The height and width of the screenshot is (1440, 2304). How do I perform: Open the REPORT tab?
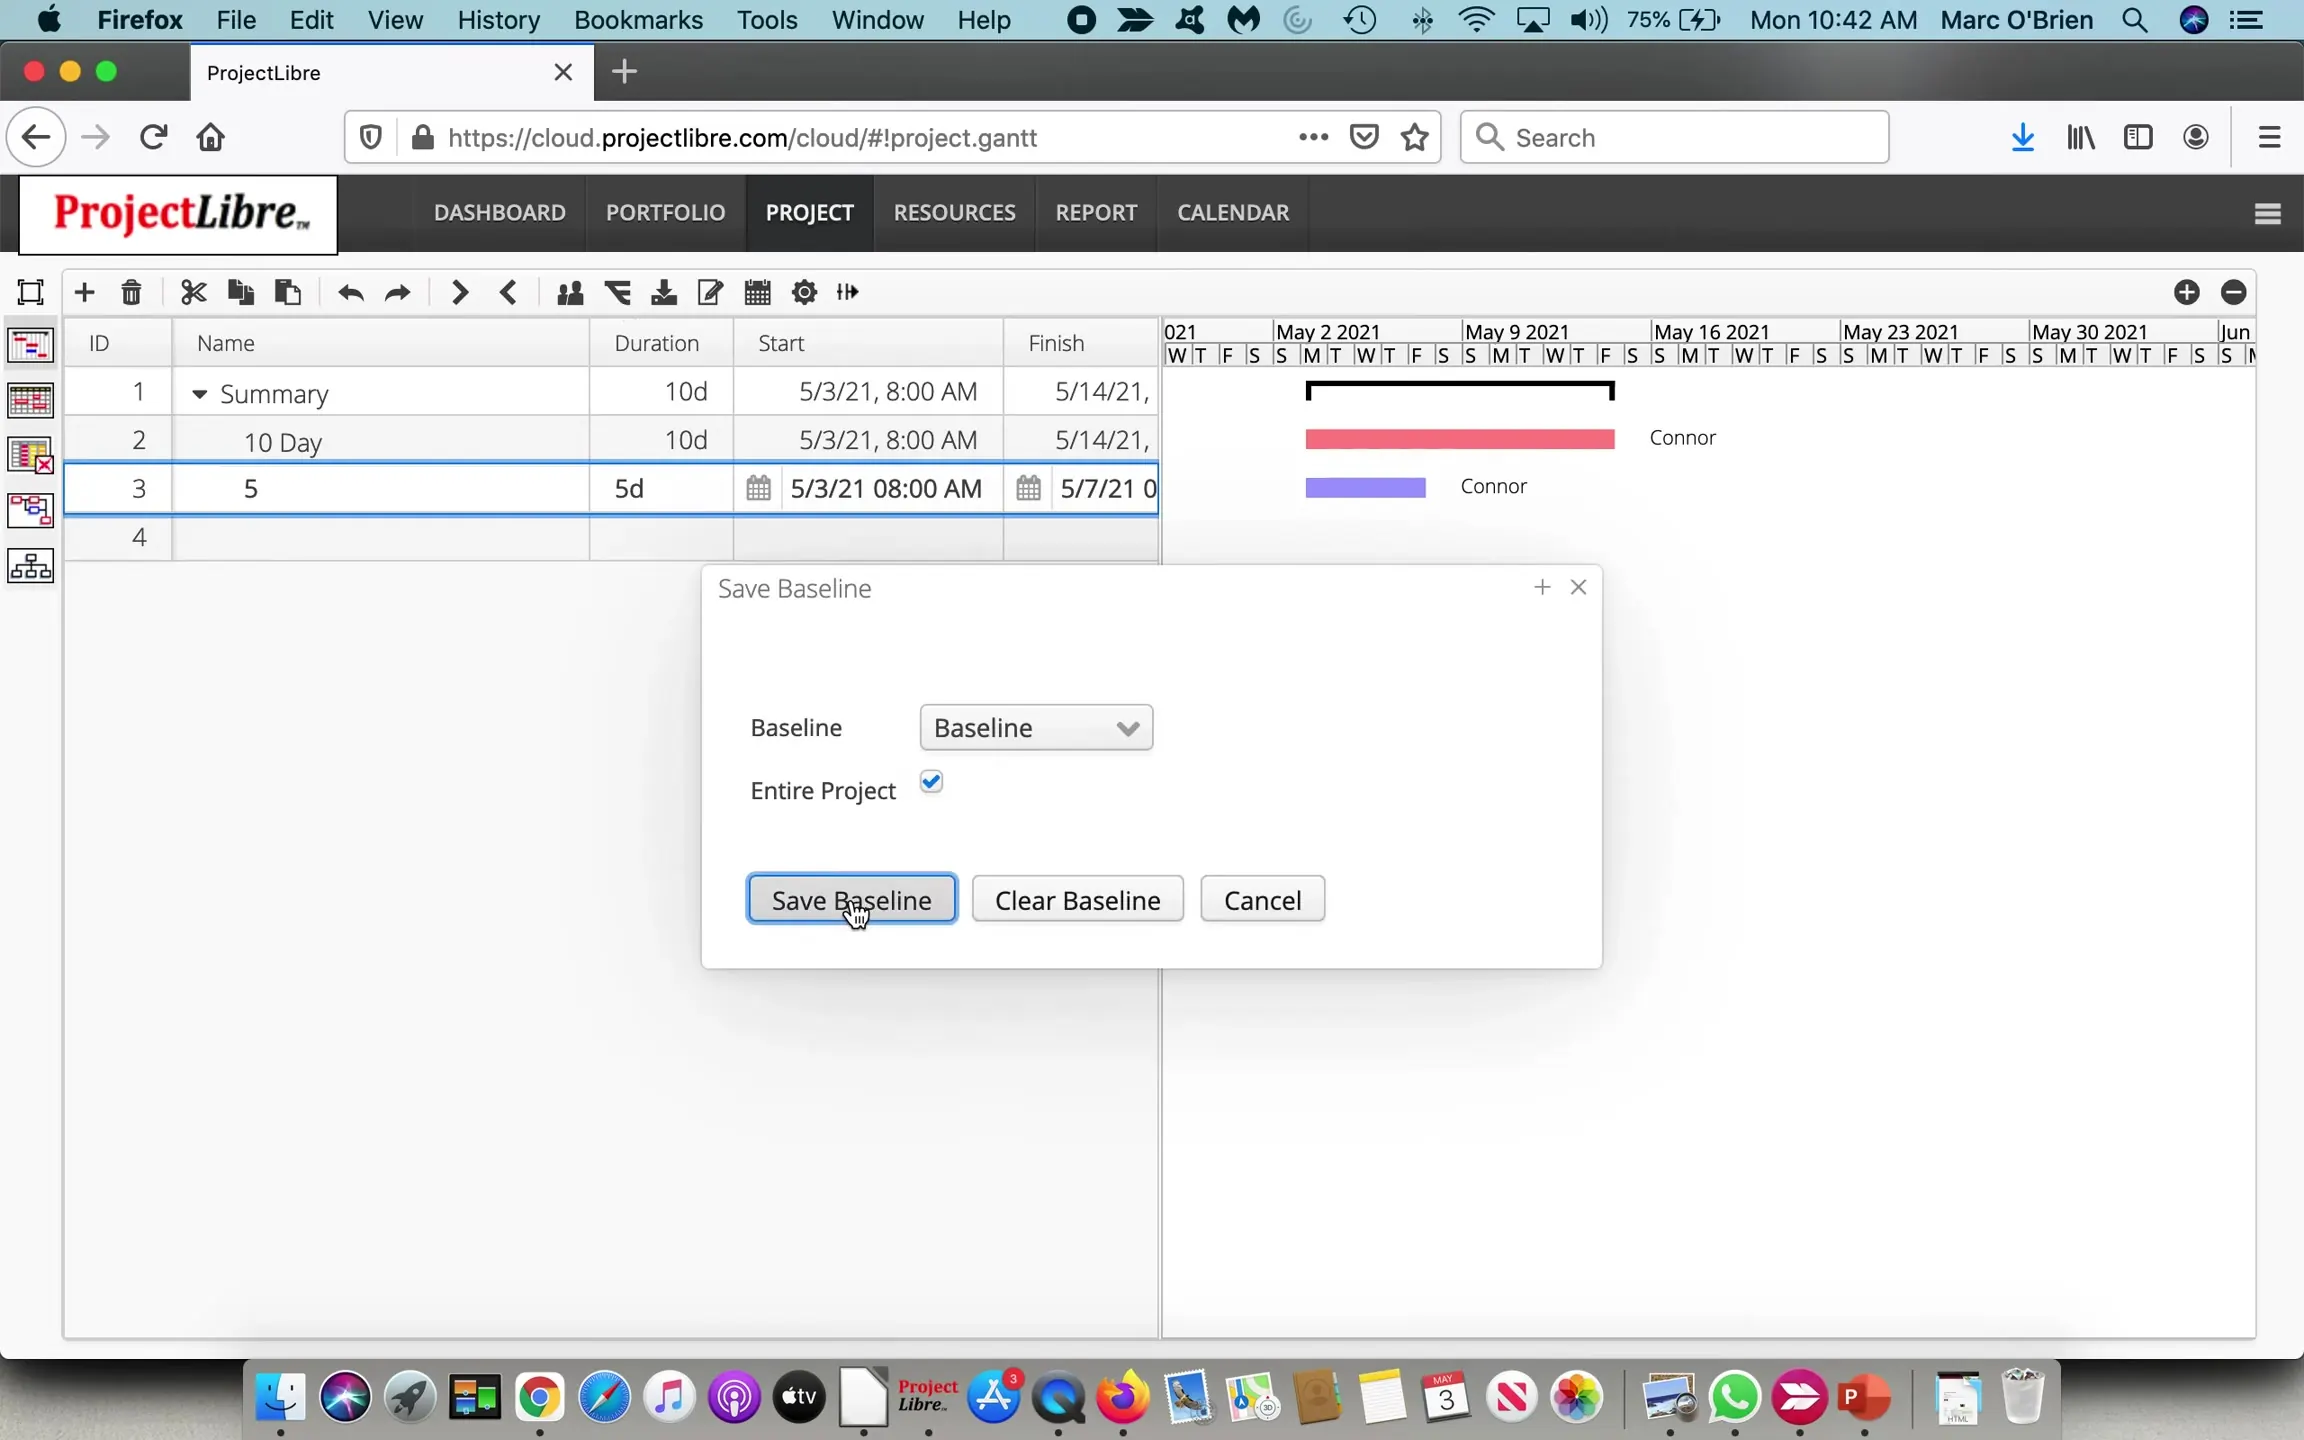(1096, 212)
